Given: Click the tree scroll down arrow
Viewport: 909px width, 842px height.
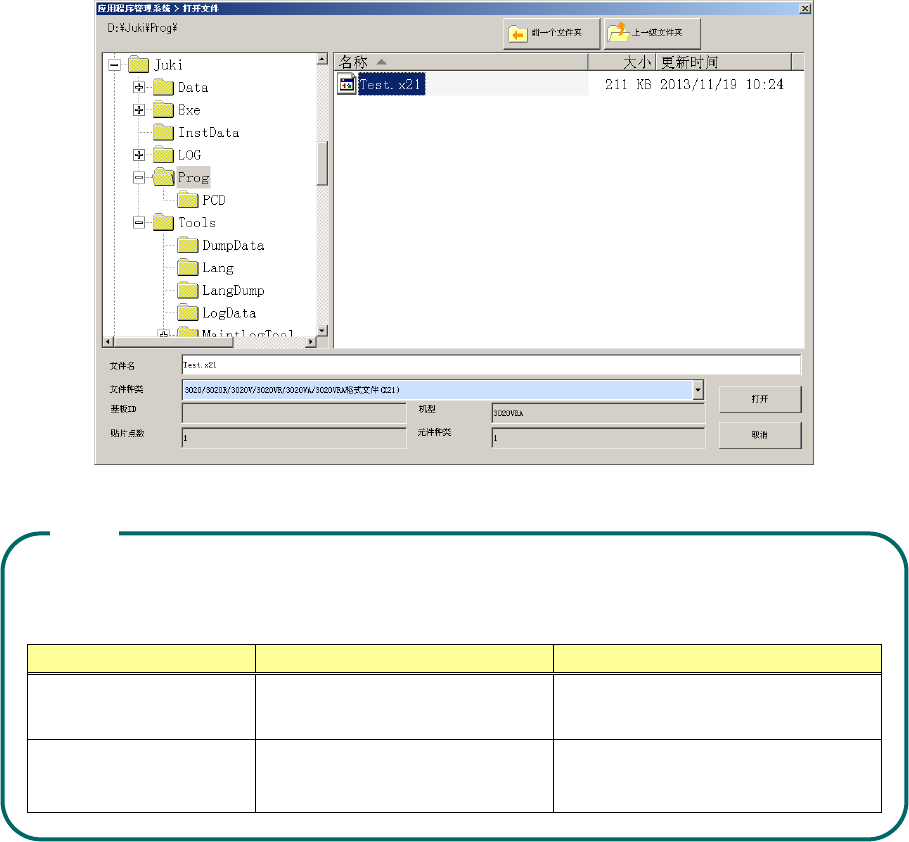Looking at the screenshot, I should pyautogui.click(x=322, y=331).
